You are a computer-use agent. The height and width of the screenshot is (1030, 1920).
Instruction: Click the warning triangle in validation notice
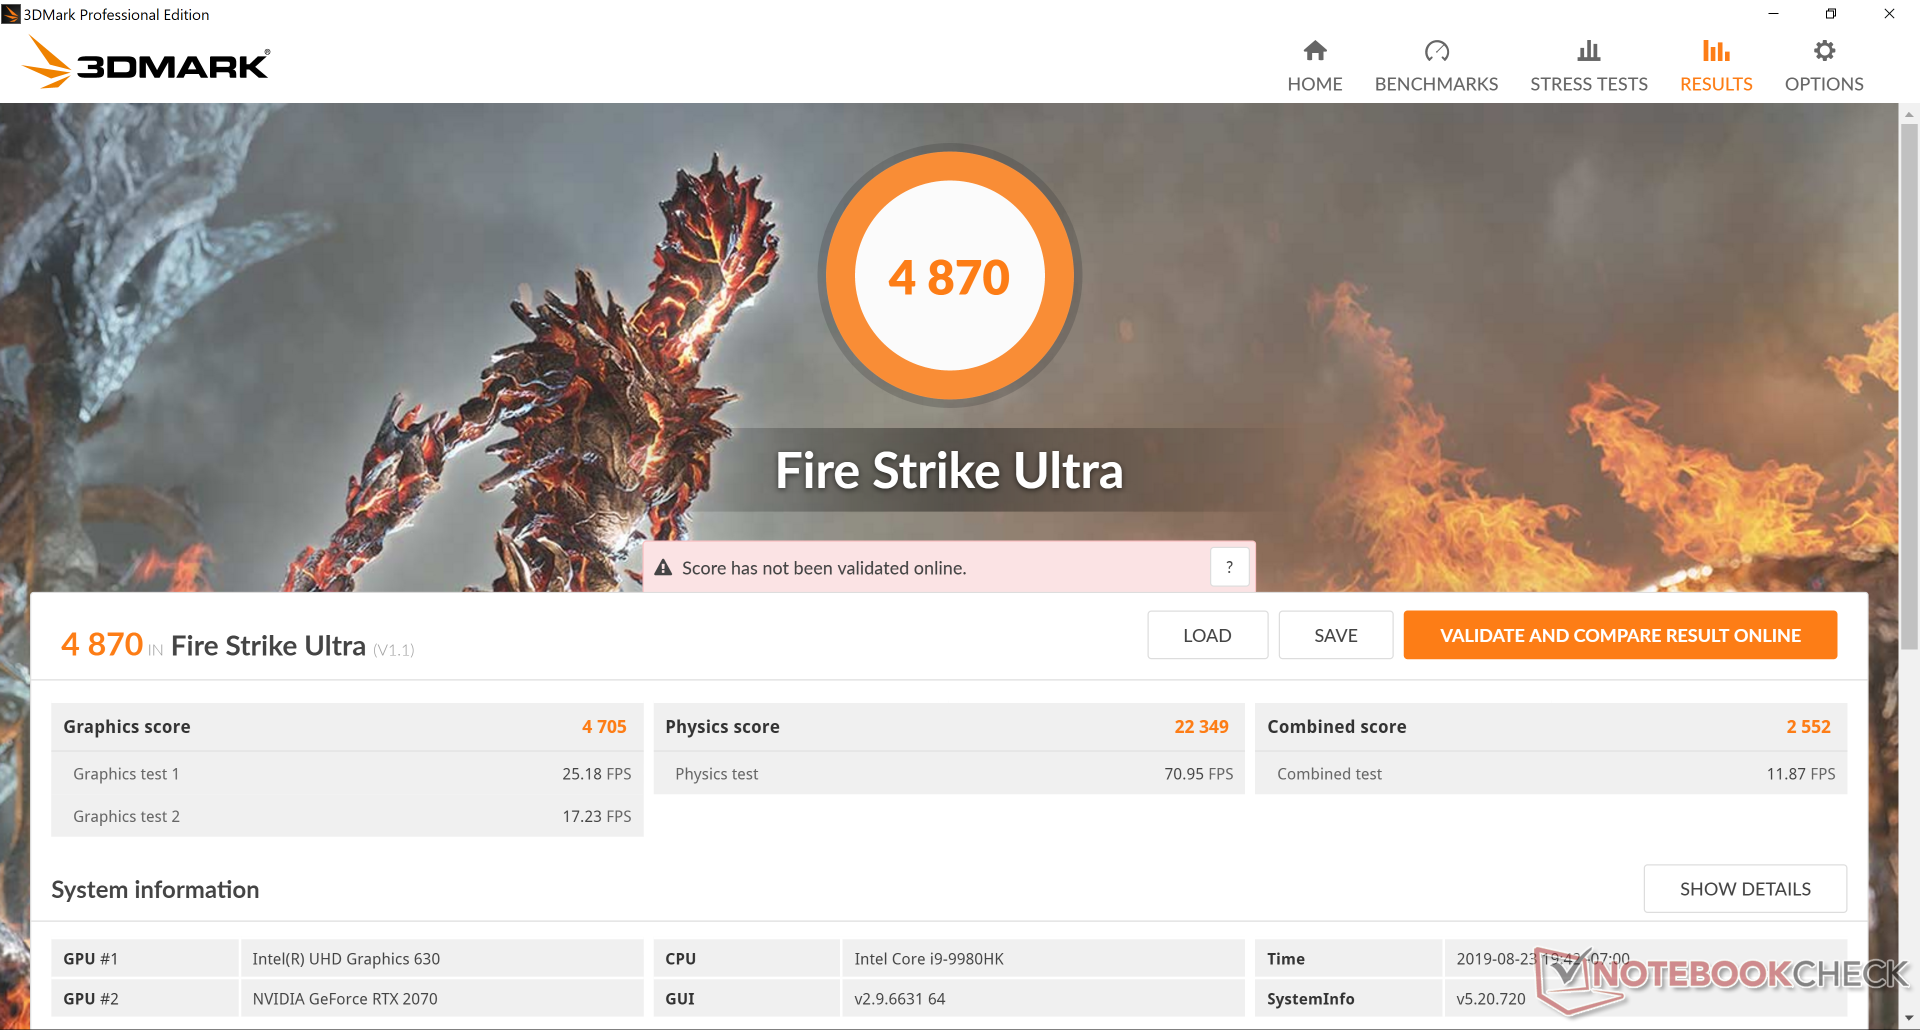click(663, 568)
